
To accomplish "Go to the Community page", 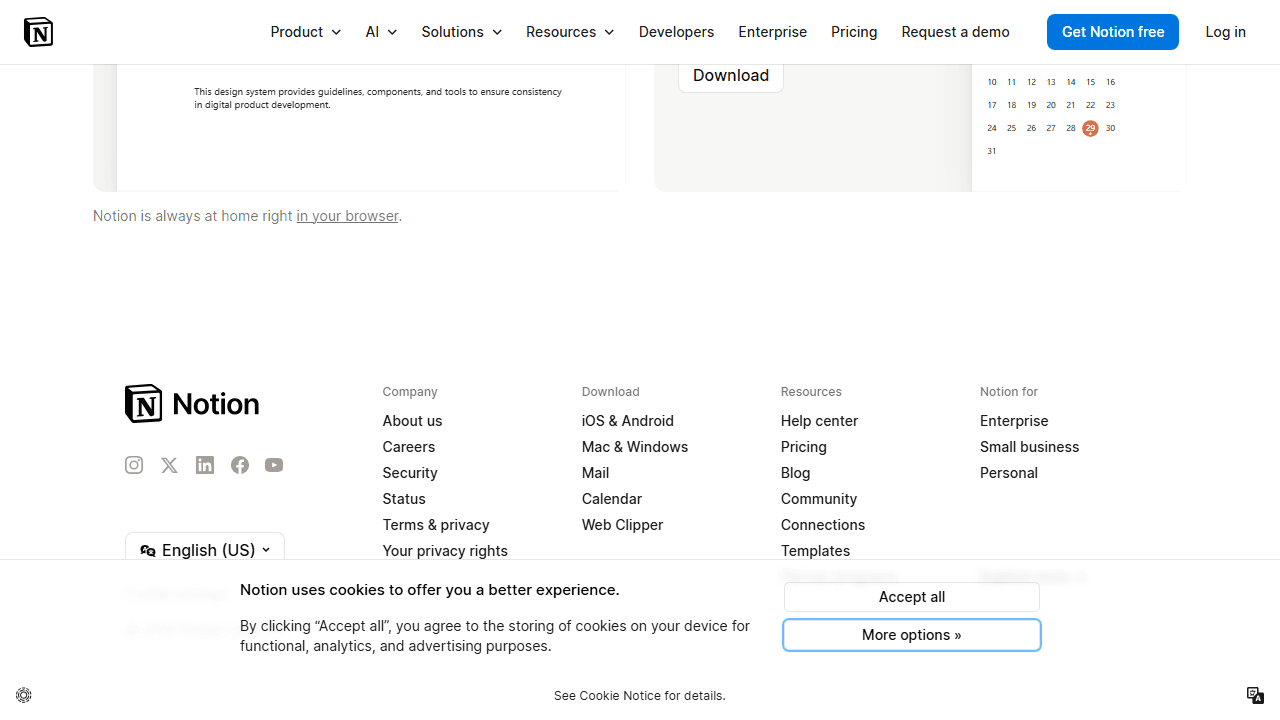I will point(819,499).
